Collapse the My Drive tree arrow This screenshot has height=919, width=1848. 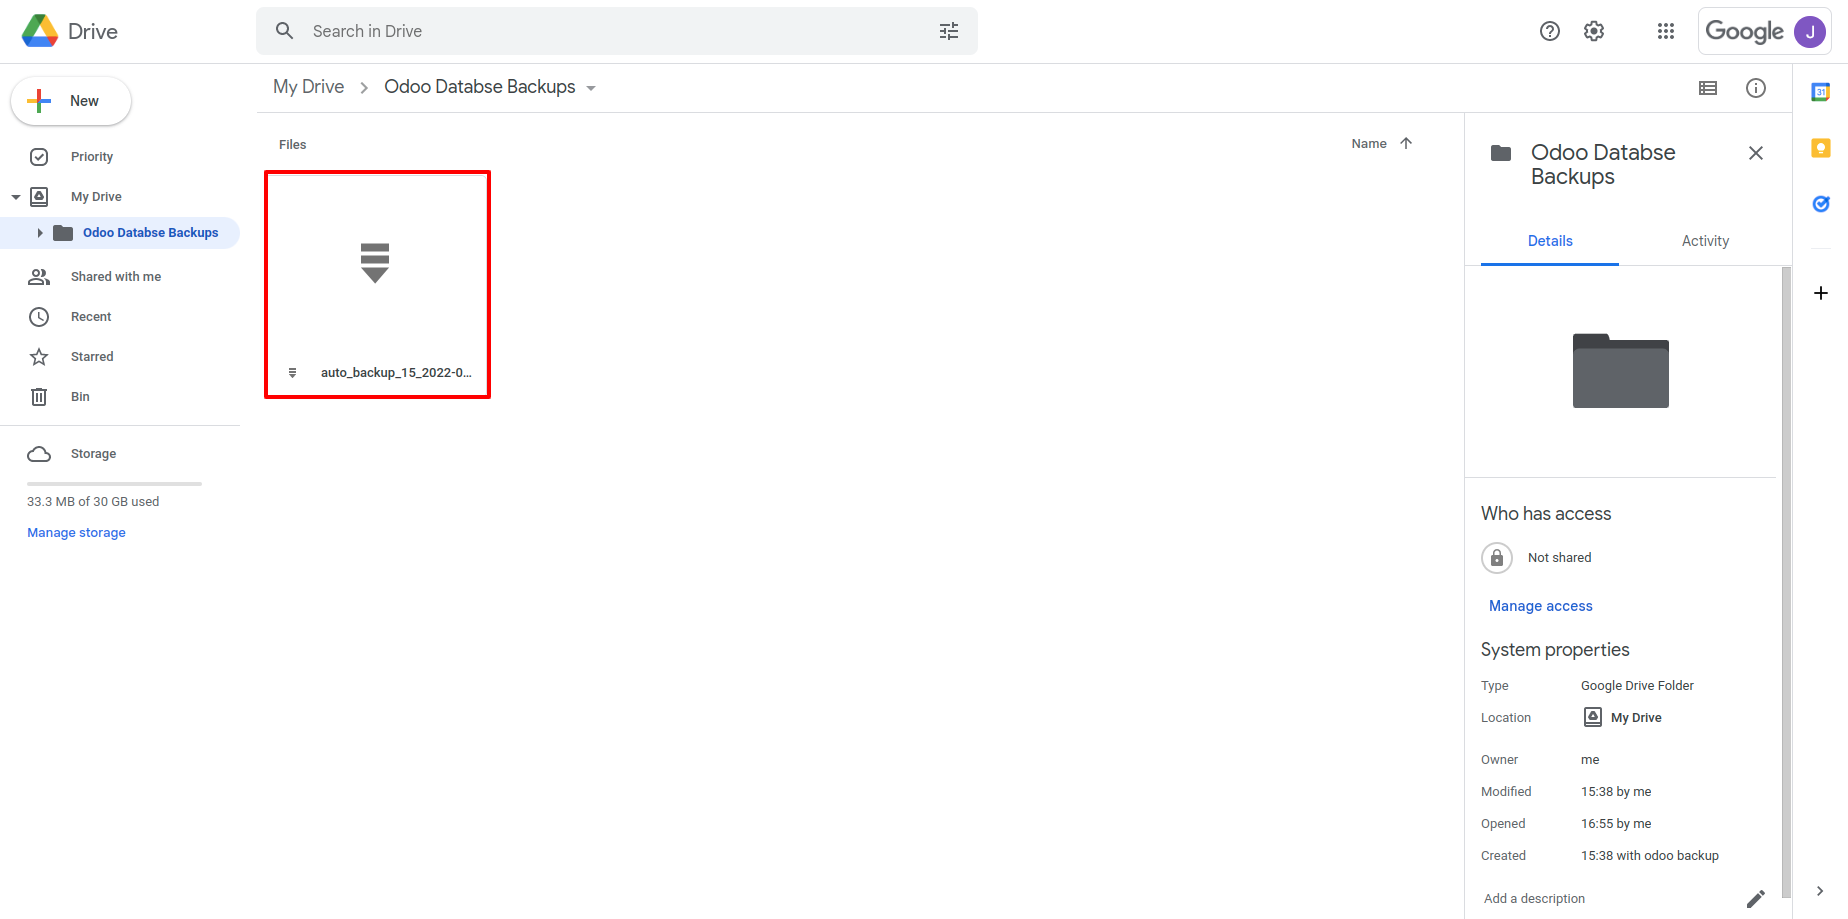pos(16,197)
